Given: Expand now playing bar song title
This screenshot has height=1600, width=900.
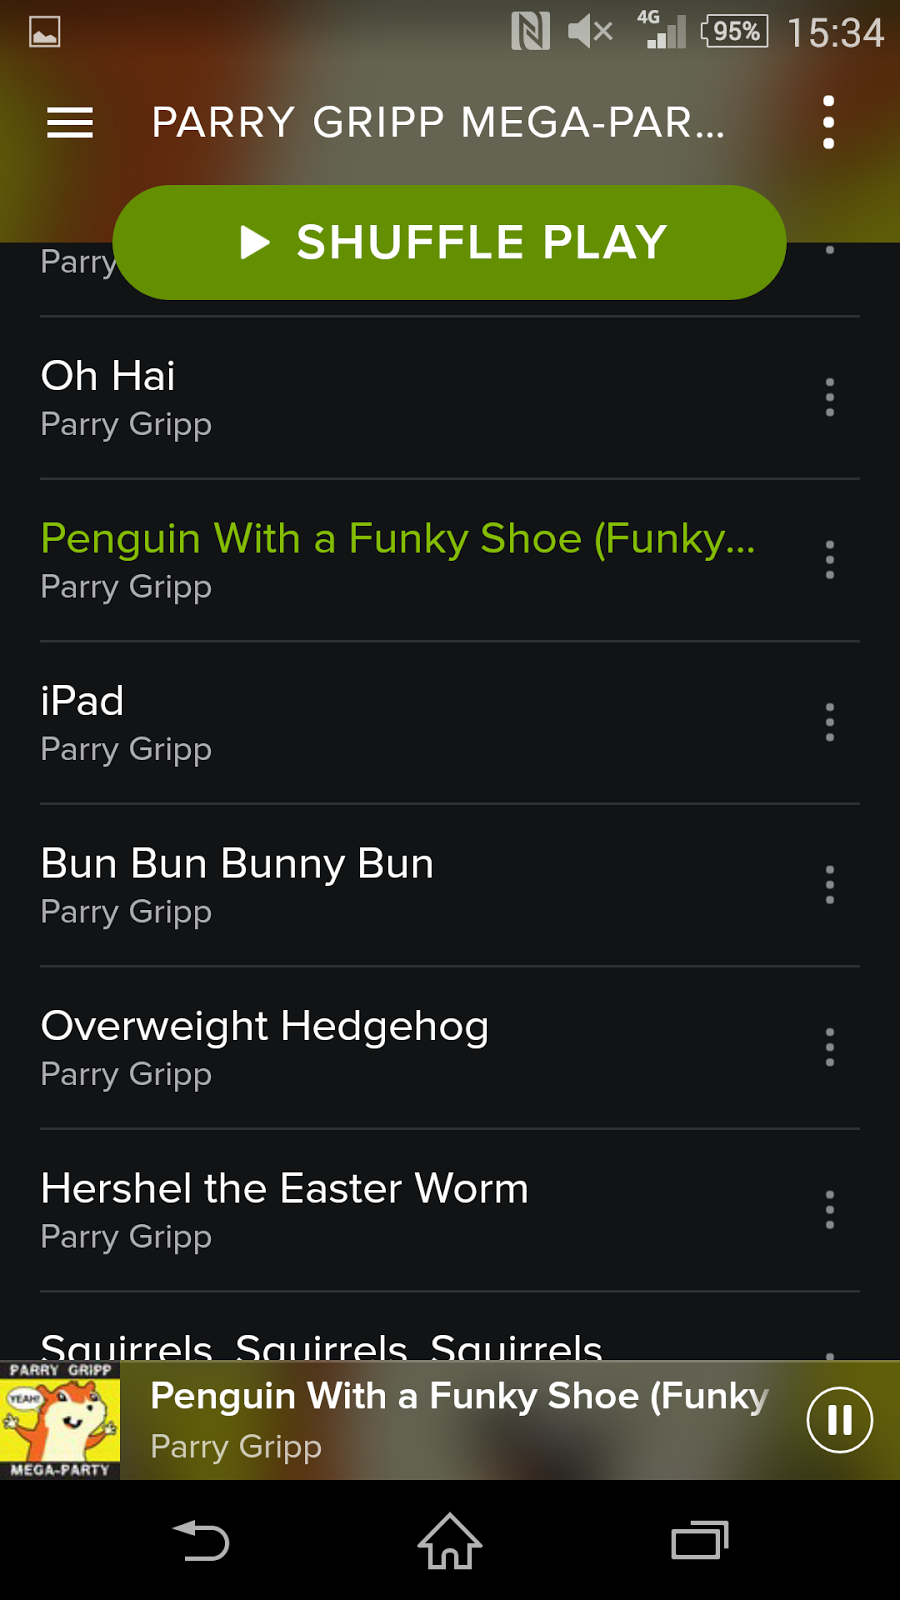Looking at the screenshot, I should [459, 1396].
